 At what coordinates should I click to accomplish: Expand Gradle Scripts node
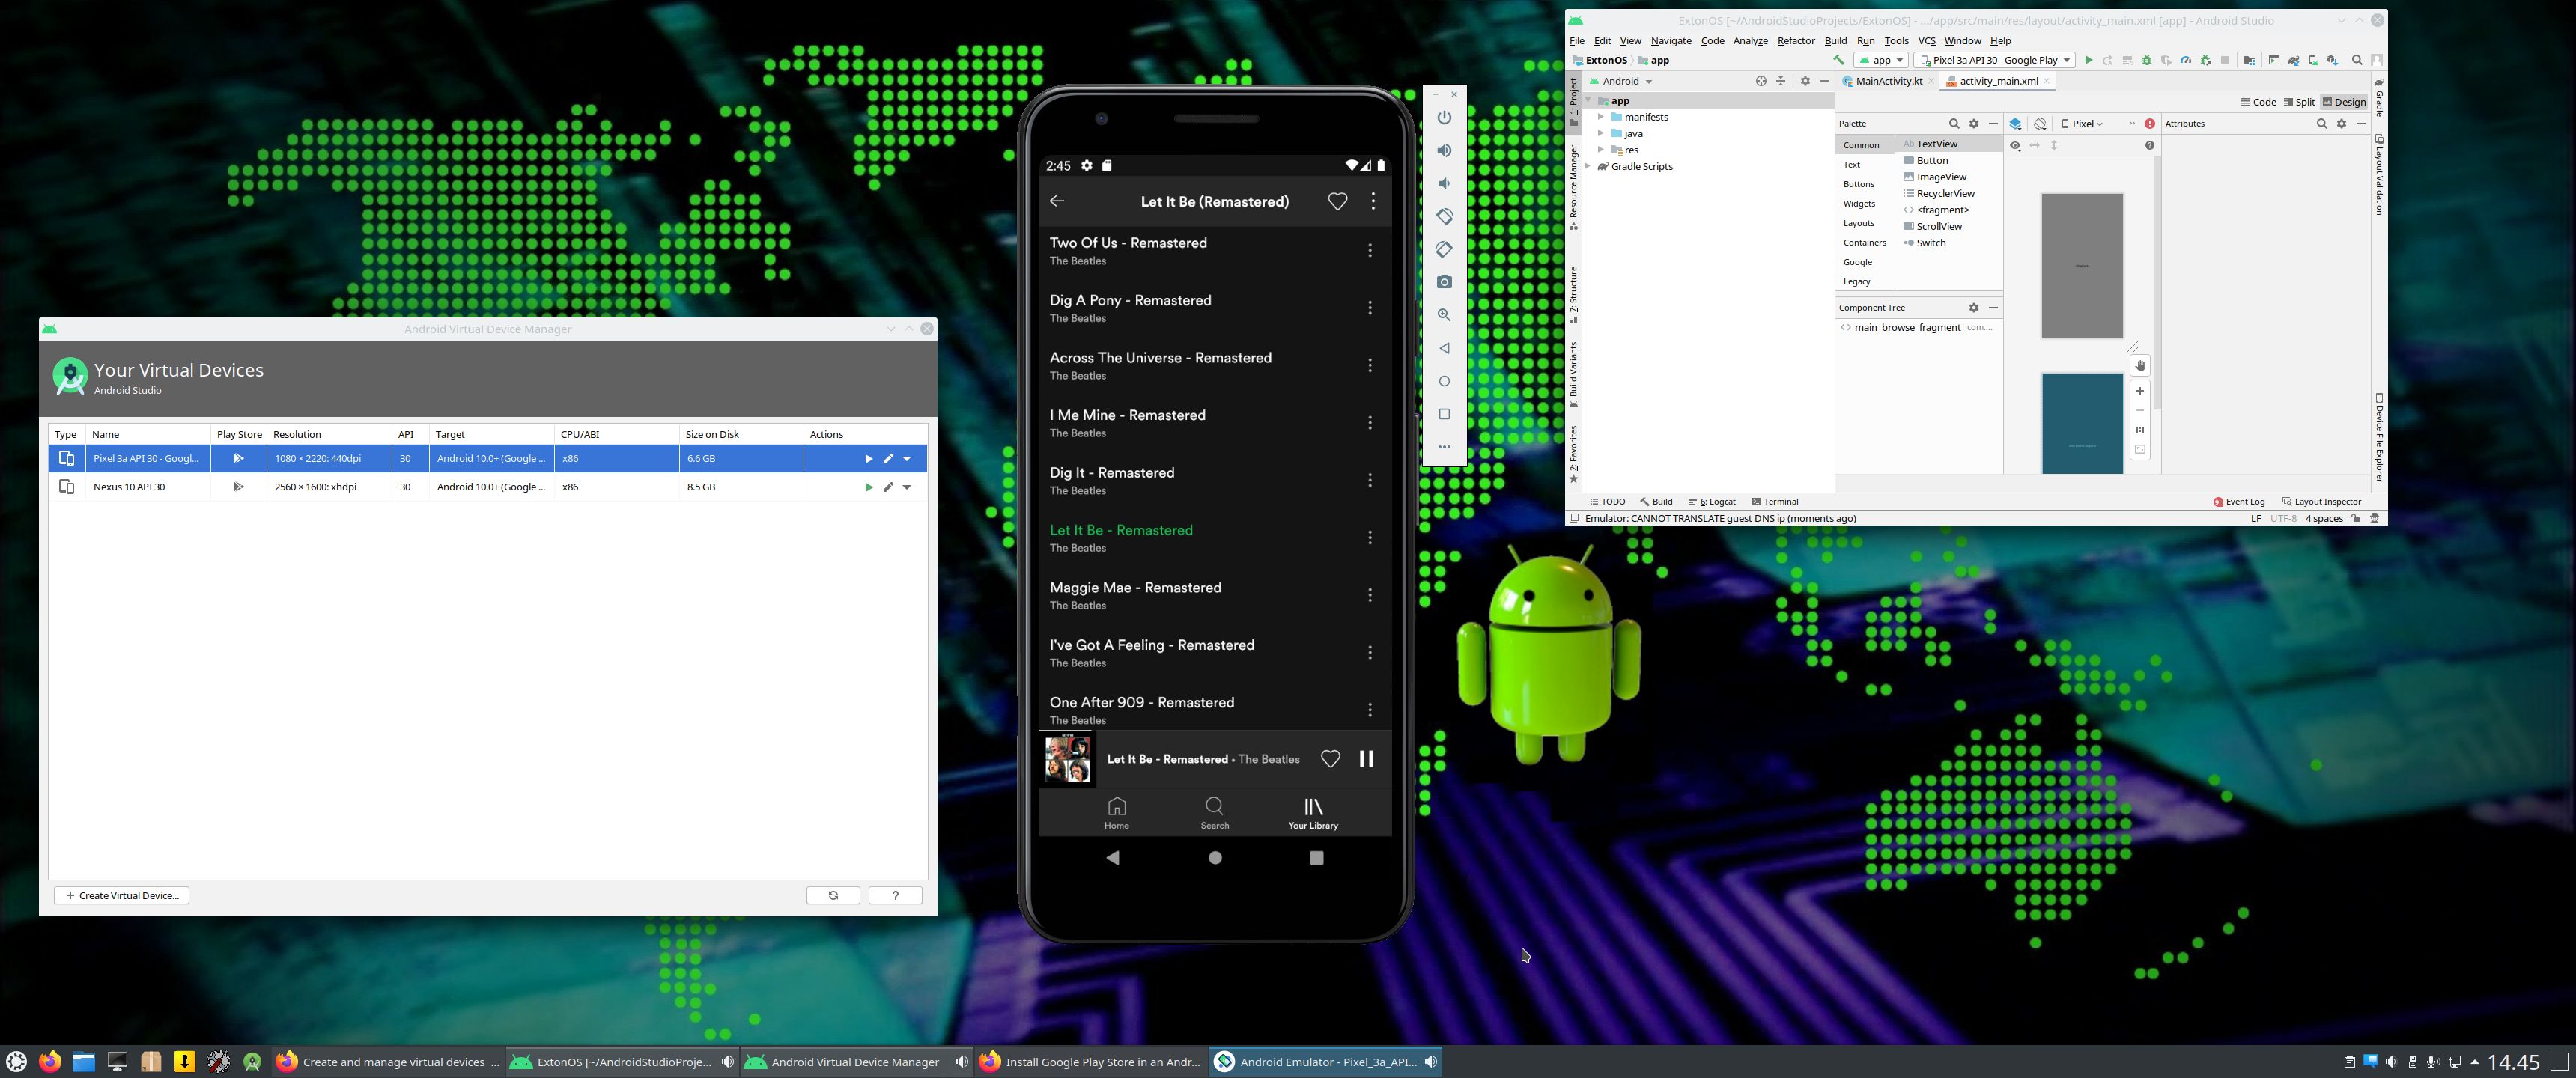tap(1588, 166)
